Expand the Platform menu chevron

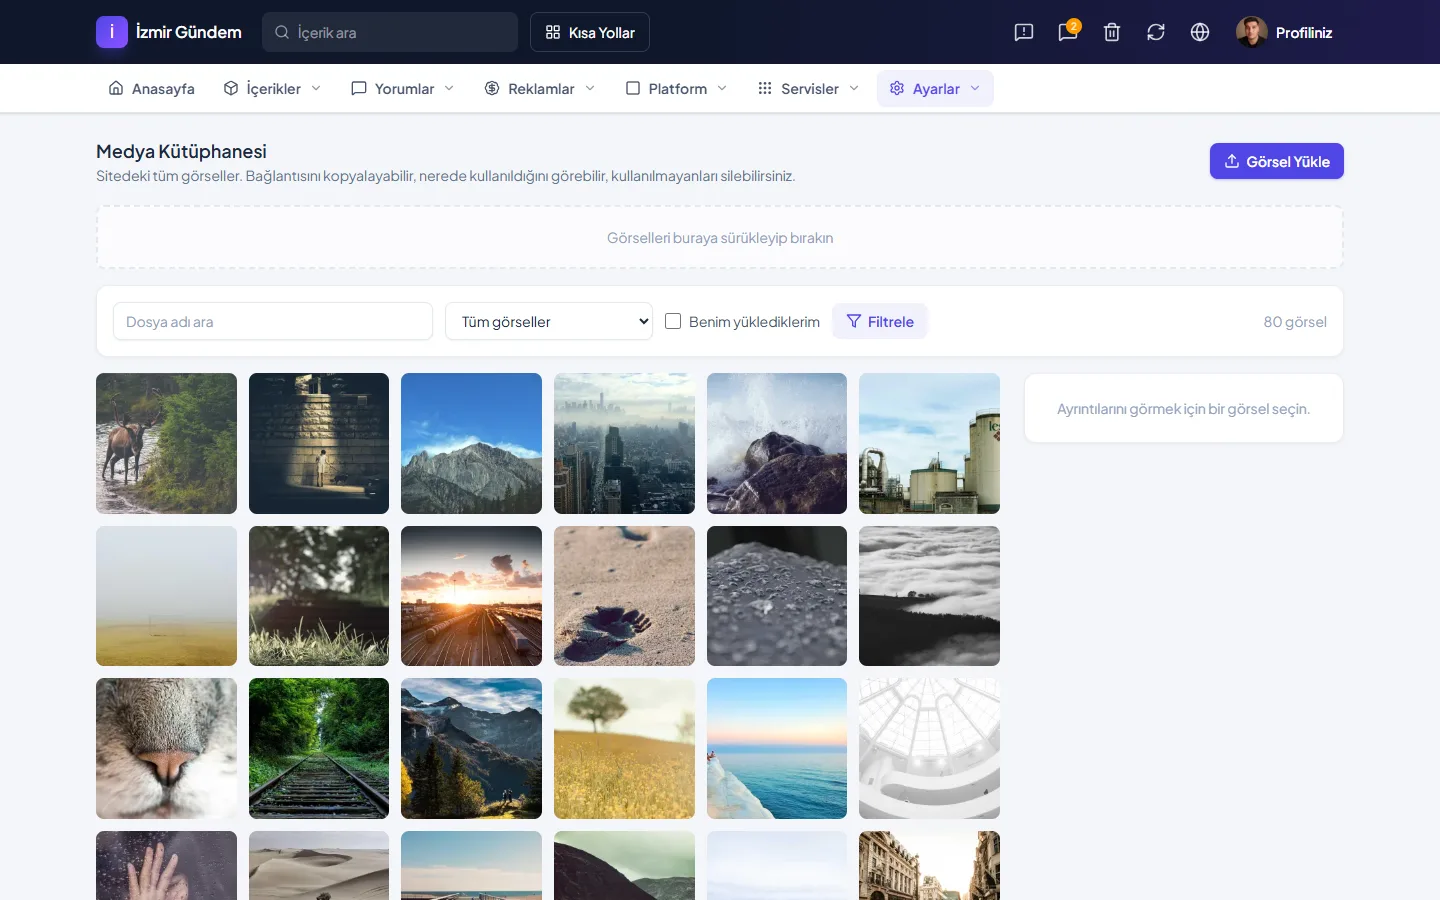[722, 88]
